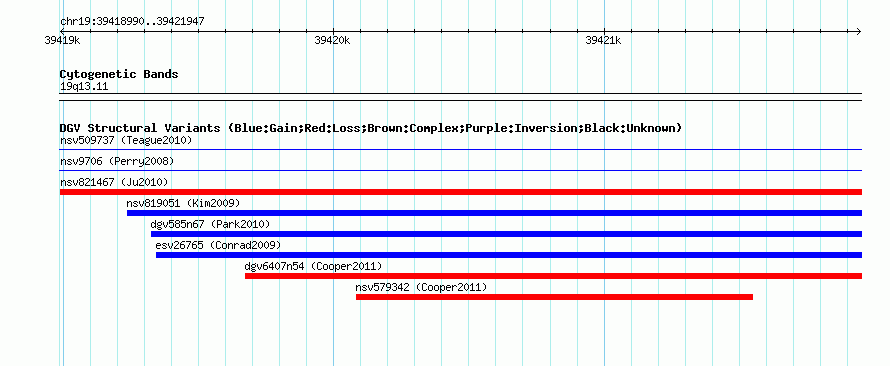The height and width of the screenshot is (366, 890).
Task: Click the 39419k ruler position label
Action: pyautogui.click(x=62, y=41)
